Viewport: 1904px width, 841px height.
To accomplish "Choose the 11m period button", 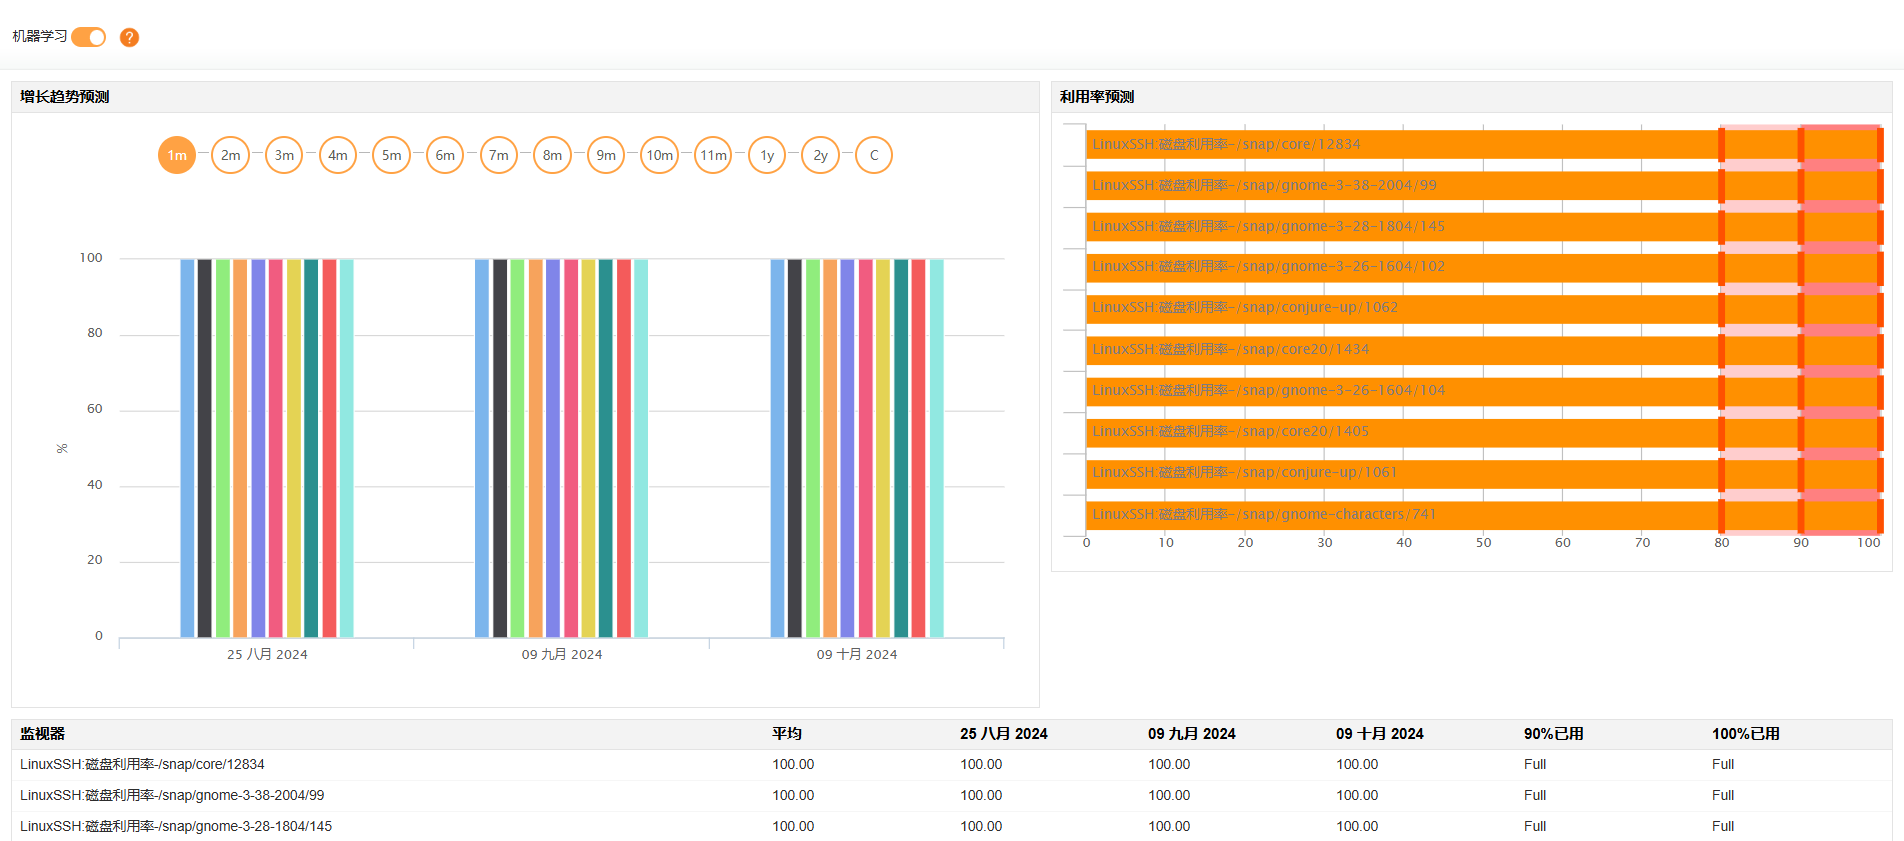I will coord(713,155).
